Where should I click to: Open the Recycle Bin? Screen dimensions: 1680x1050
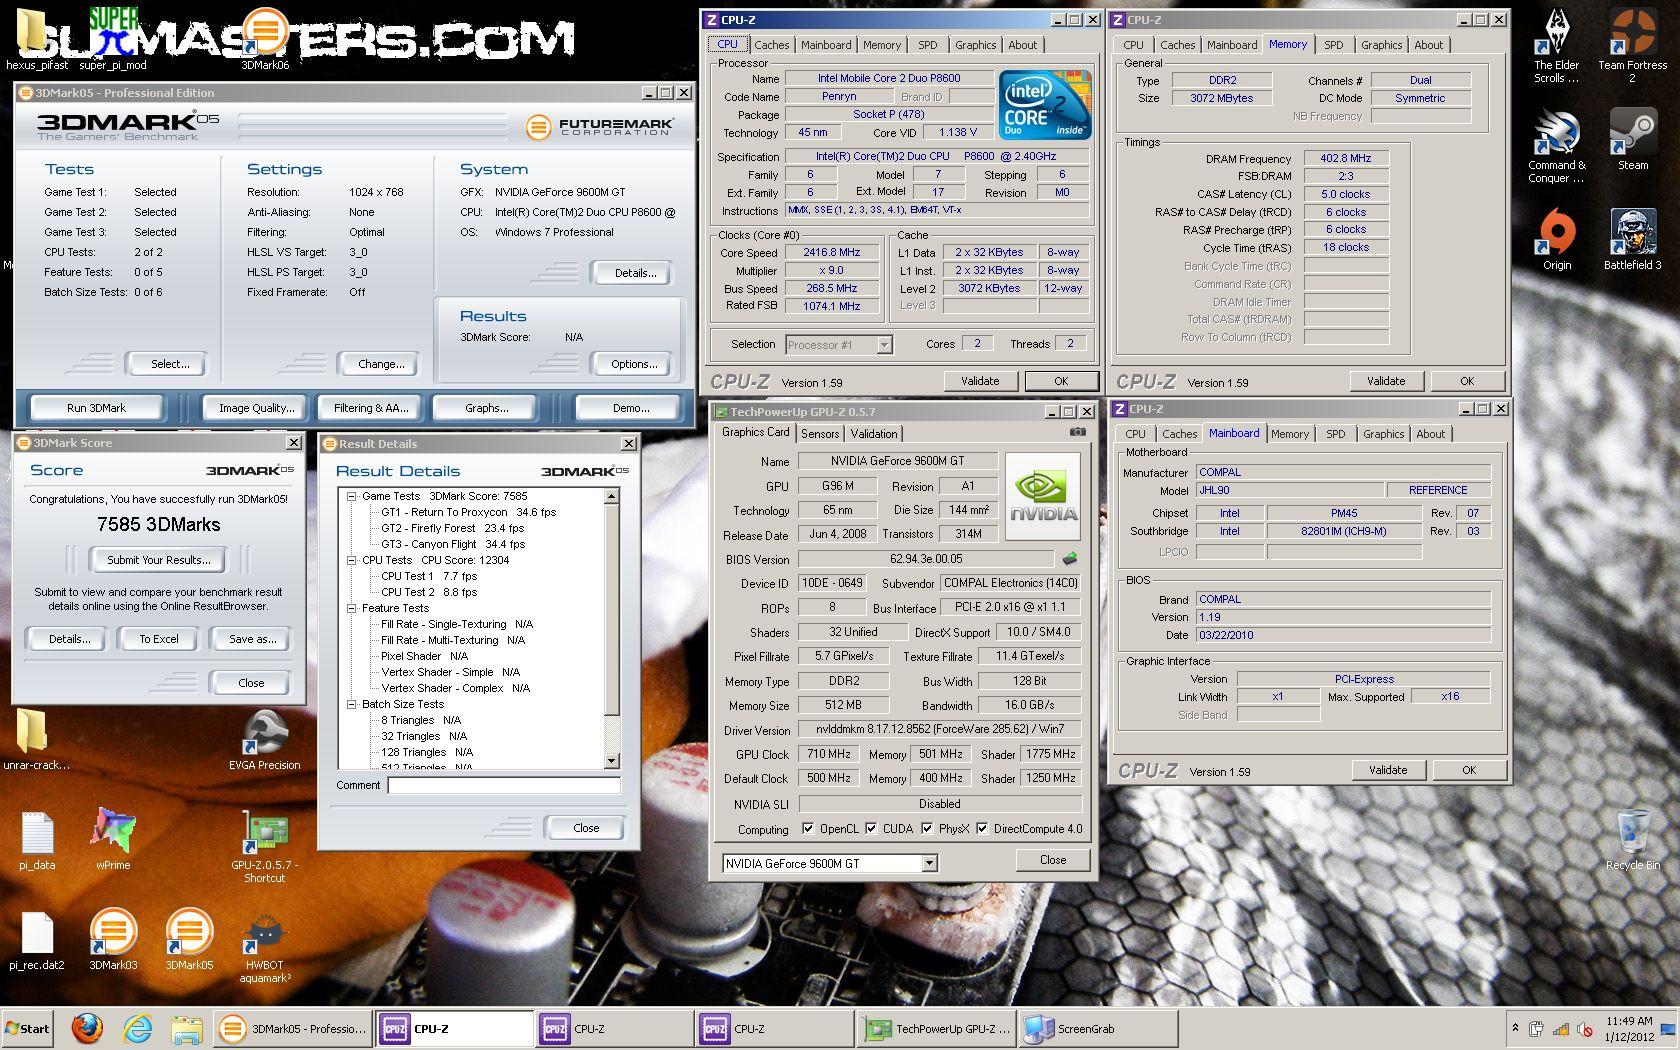(1632, 840)
